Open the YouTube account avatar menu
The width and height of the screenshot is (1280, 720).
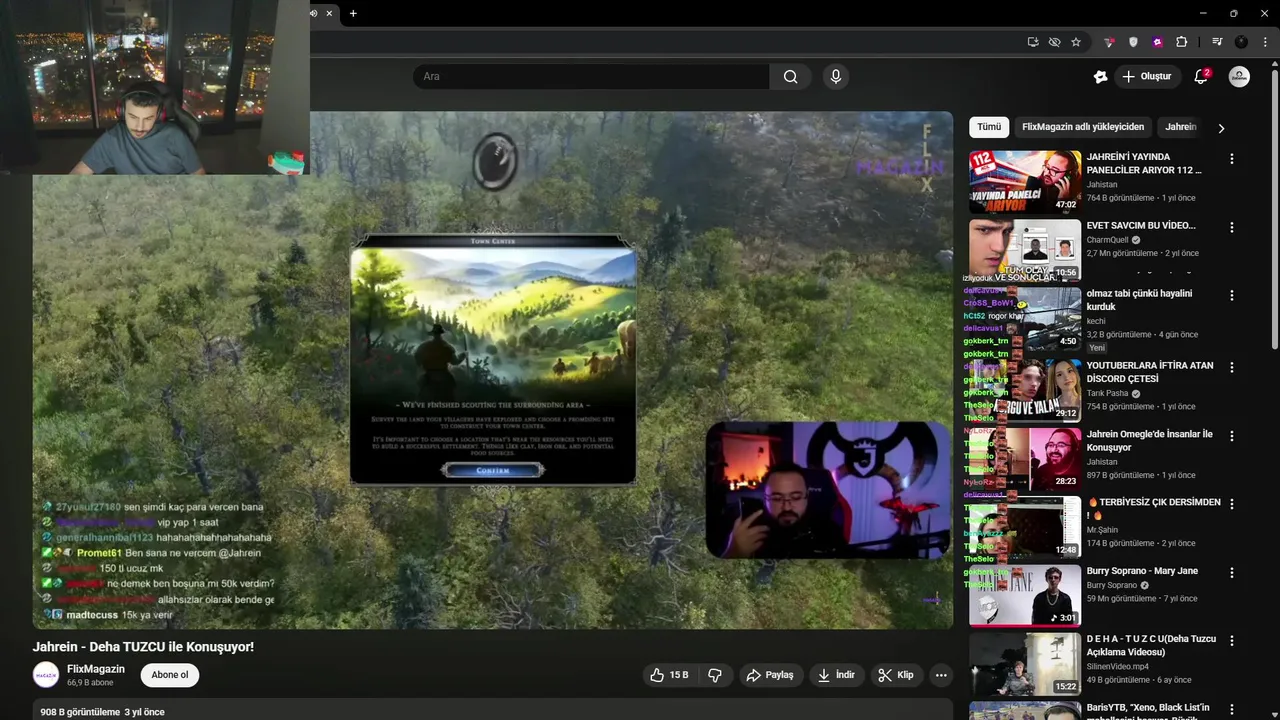coord(1239,76)
